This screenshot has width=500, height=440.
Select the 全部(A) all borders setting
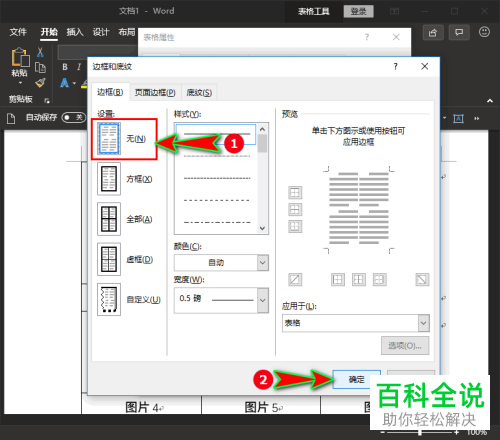click(109, 219)
